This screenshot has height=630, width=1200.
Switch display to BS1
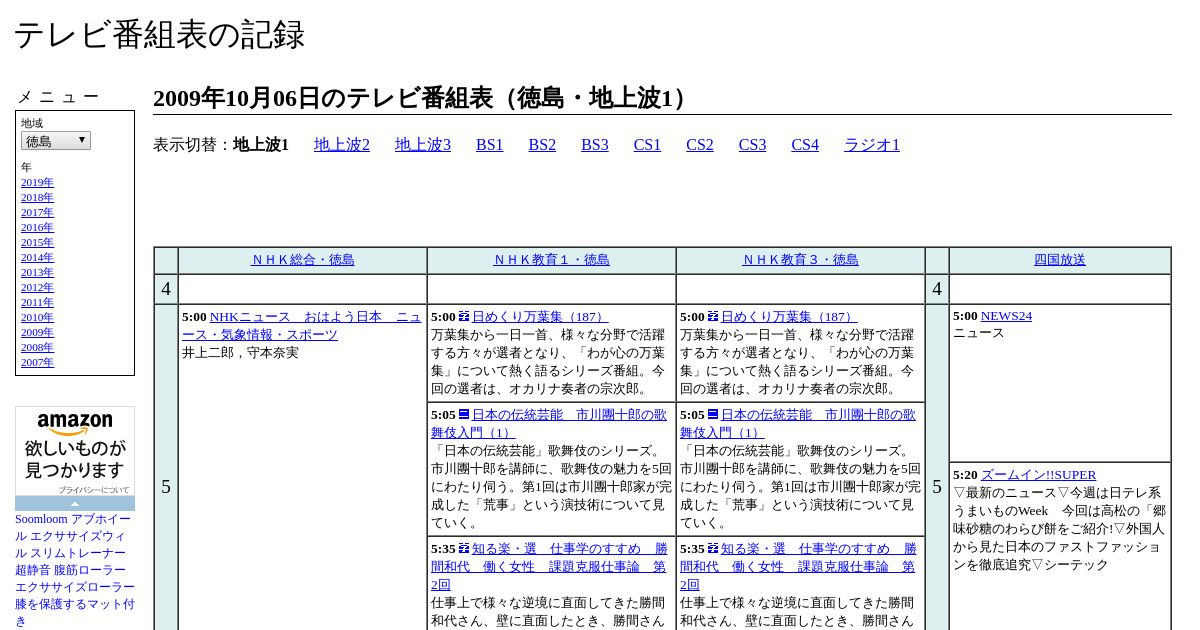(490, 145)
